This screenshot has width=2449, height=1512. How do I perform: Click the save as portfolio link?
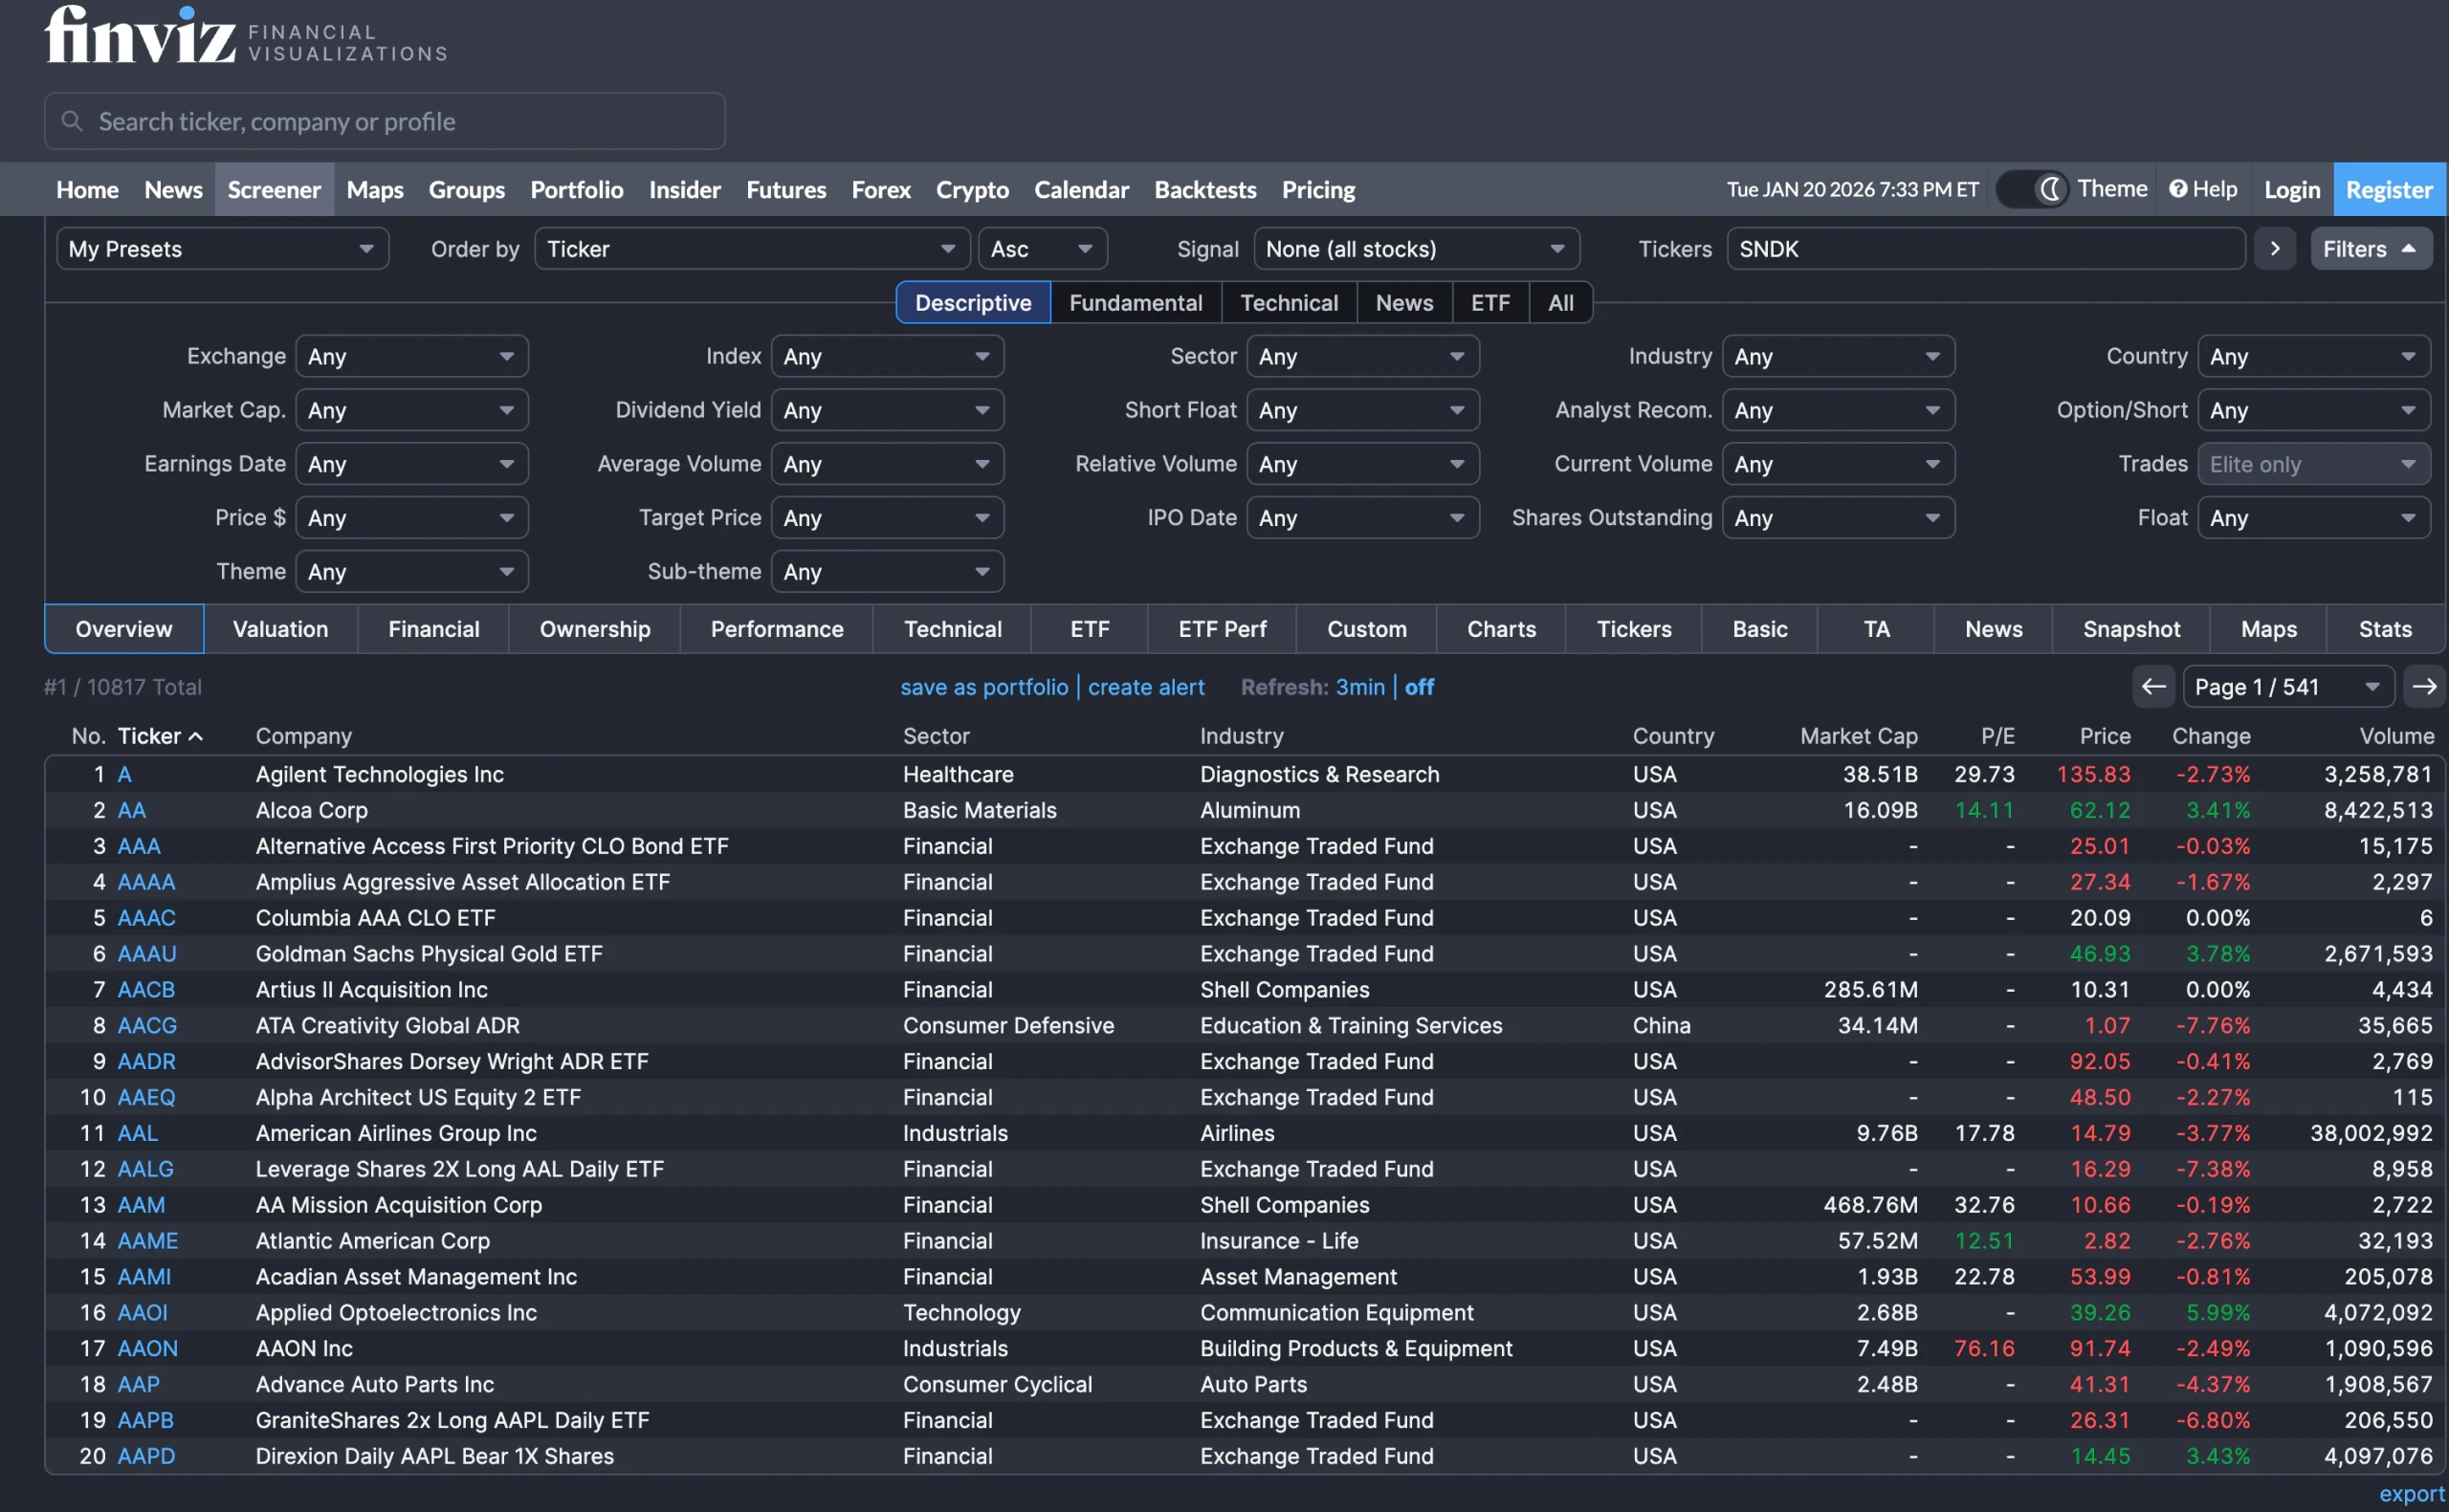coord(983,687)
